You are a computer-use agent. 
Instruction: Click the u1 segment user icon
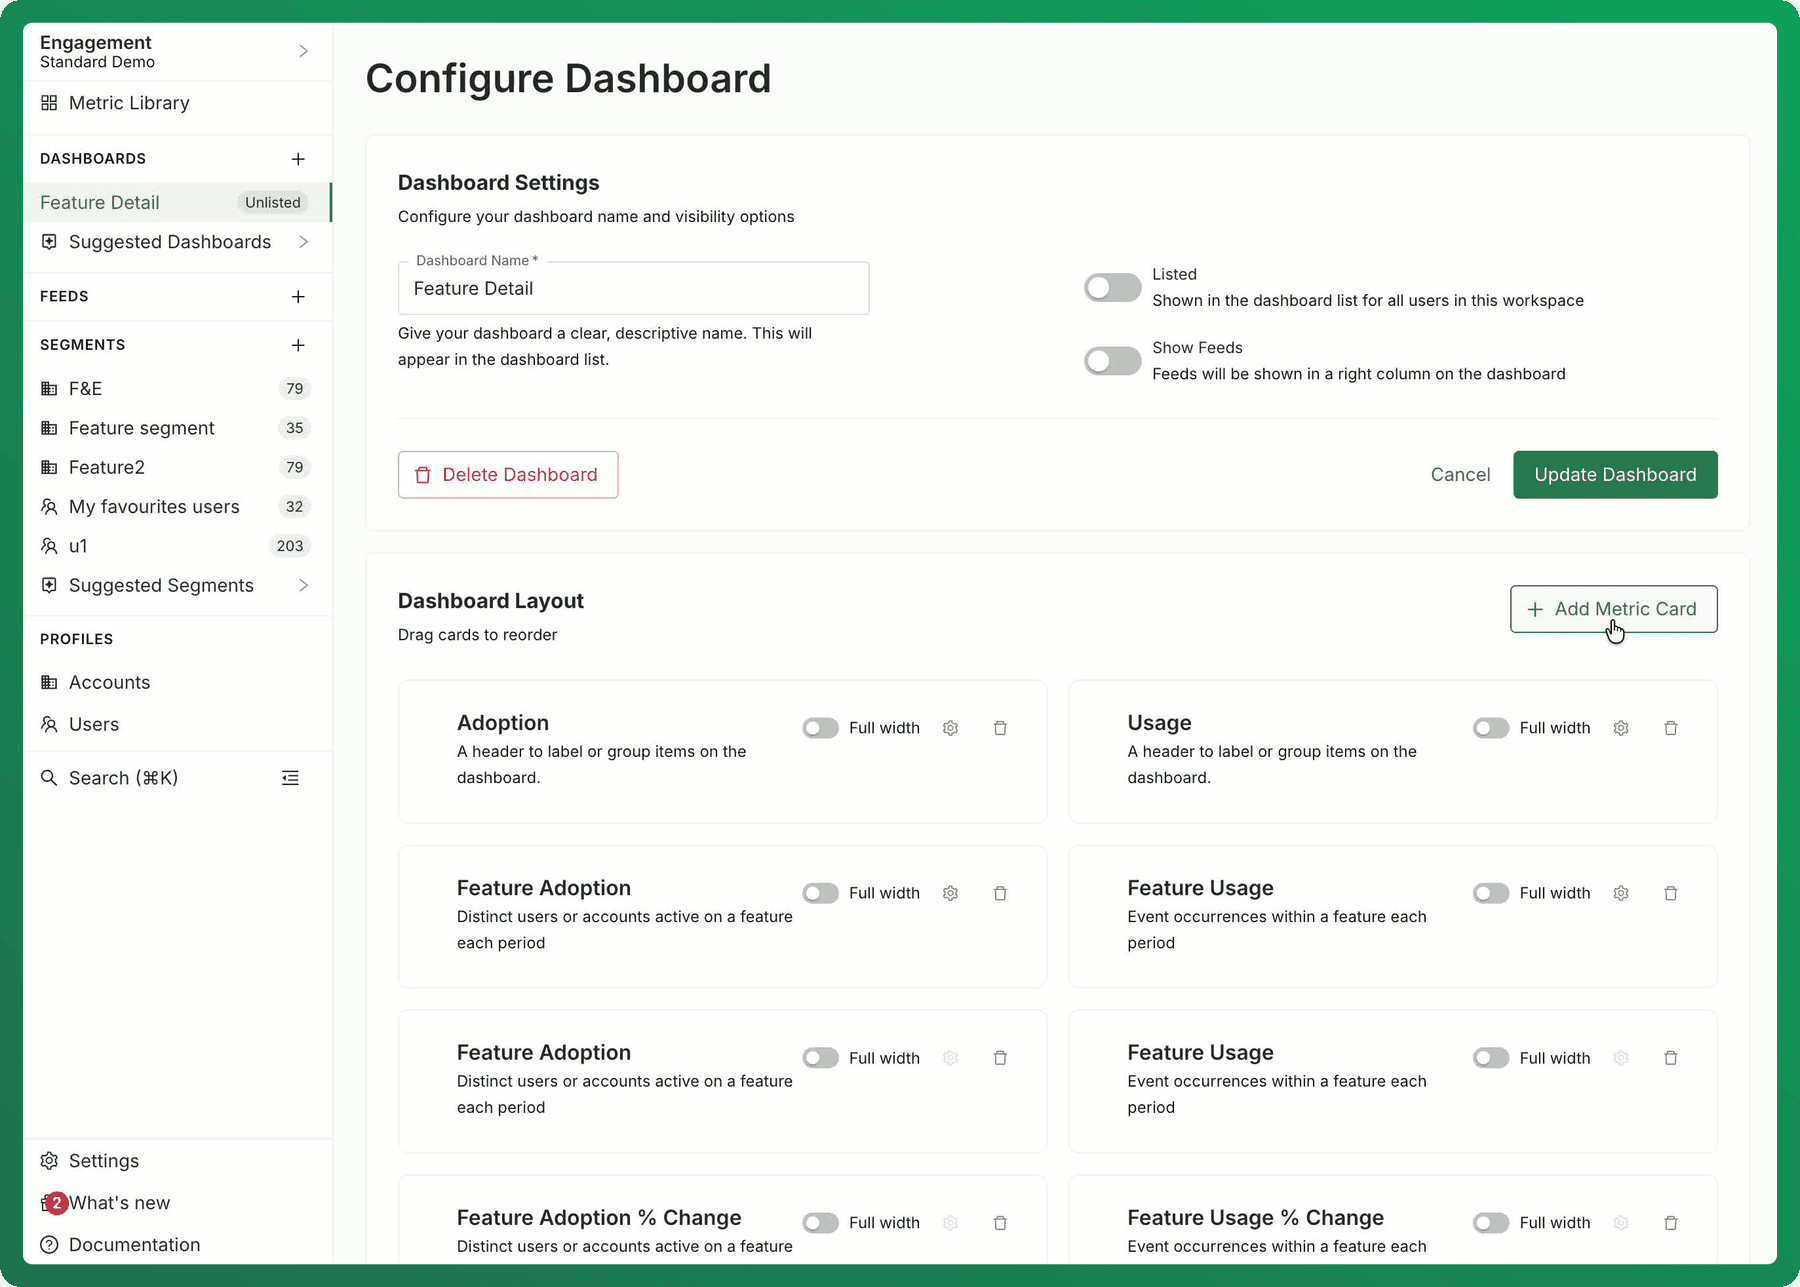pyautogui.click(x=49, y=546)
